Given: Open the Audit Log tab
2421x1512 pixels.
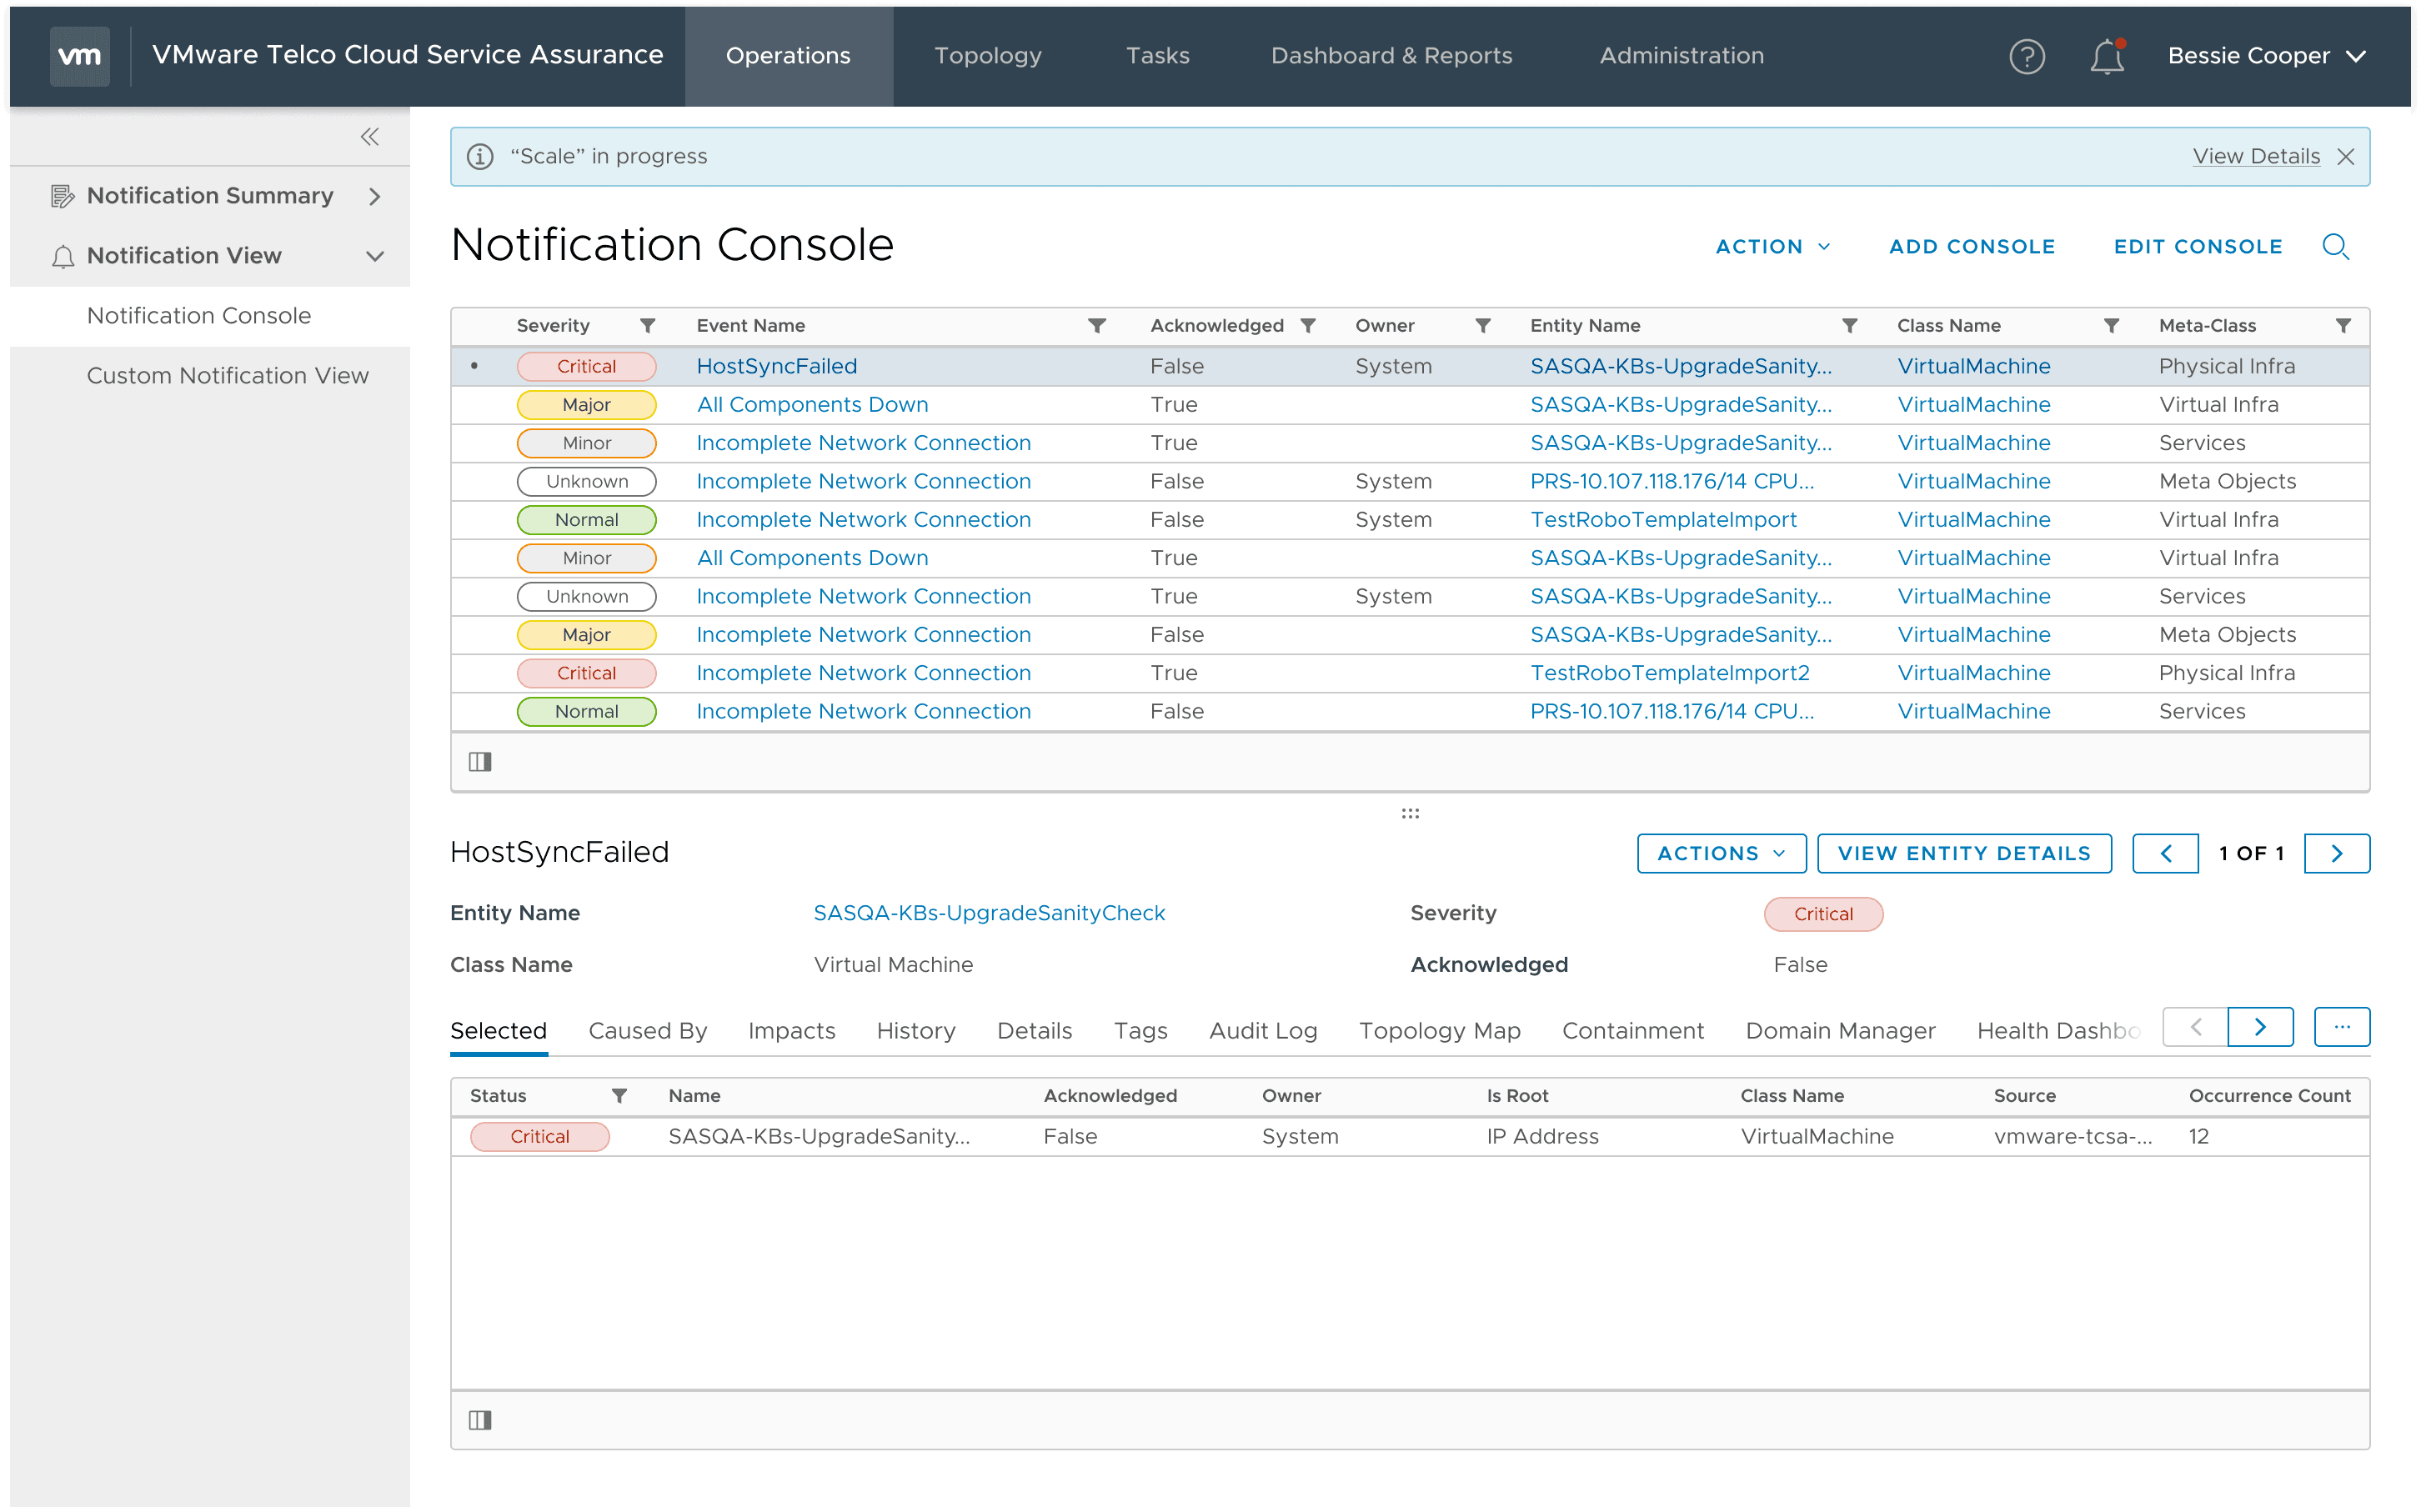Looking at the screenshot, I should tap(1262, 1031).
